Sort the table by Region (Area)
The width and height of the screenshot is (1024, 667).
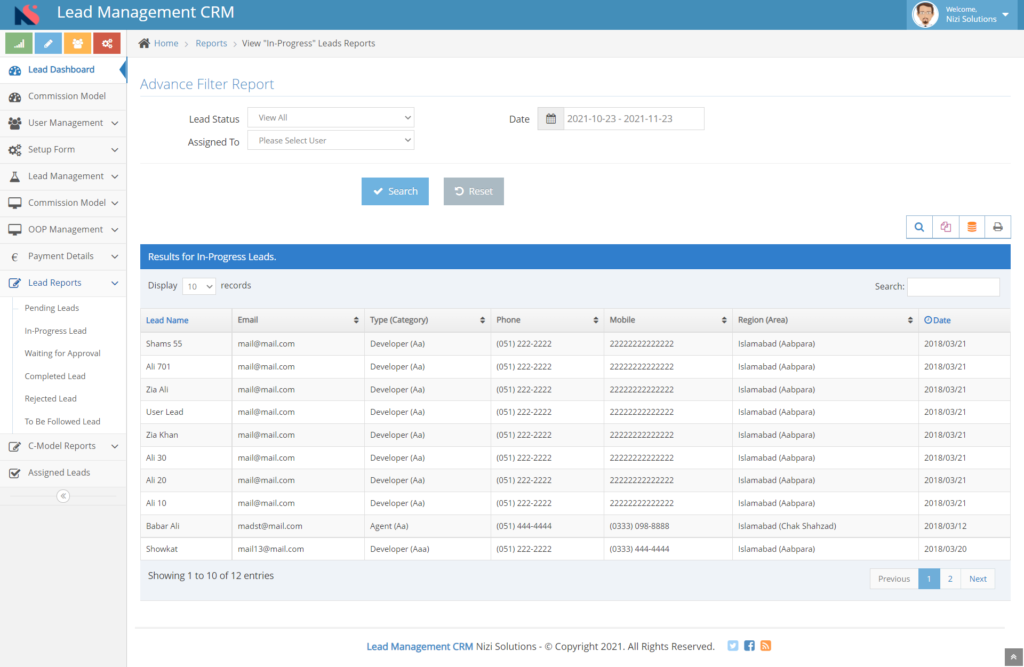tap(825, 320)
